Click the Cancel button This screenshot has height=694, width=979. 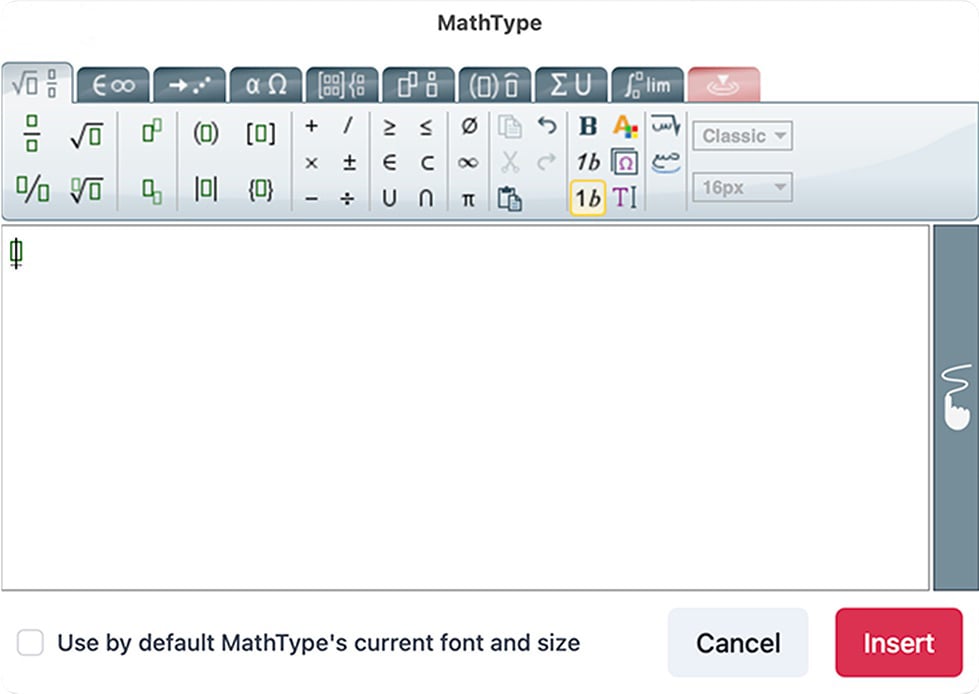tap(738, 643)
